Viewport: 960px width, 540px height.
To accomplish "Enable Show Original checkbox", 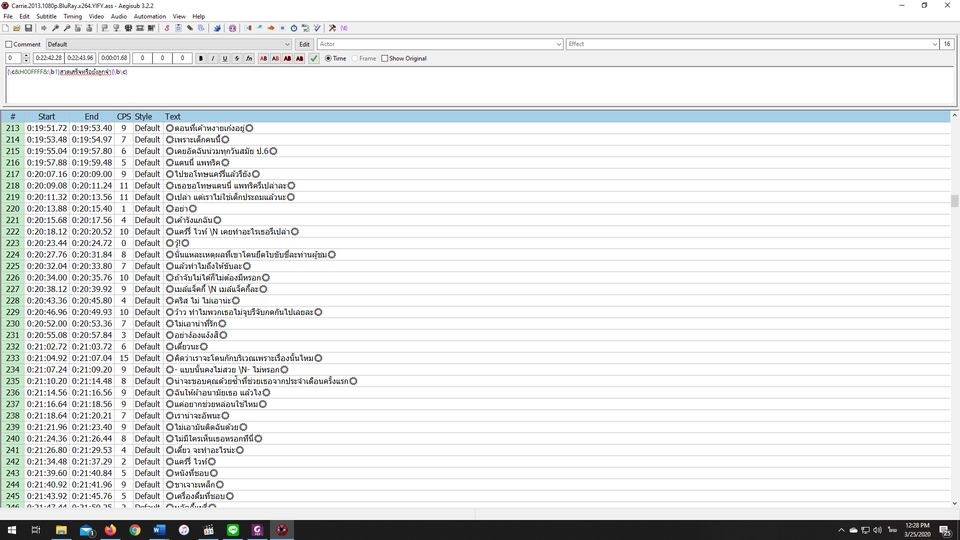I will pos(384,58).
